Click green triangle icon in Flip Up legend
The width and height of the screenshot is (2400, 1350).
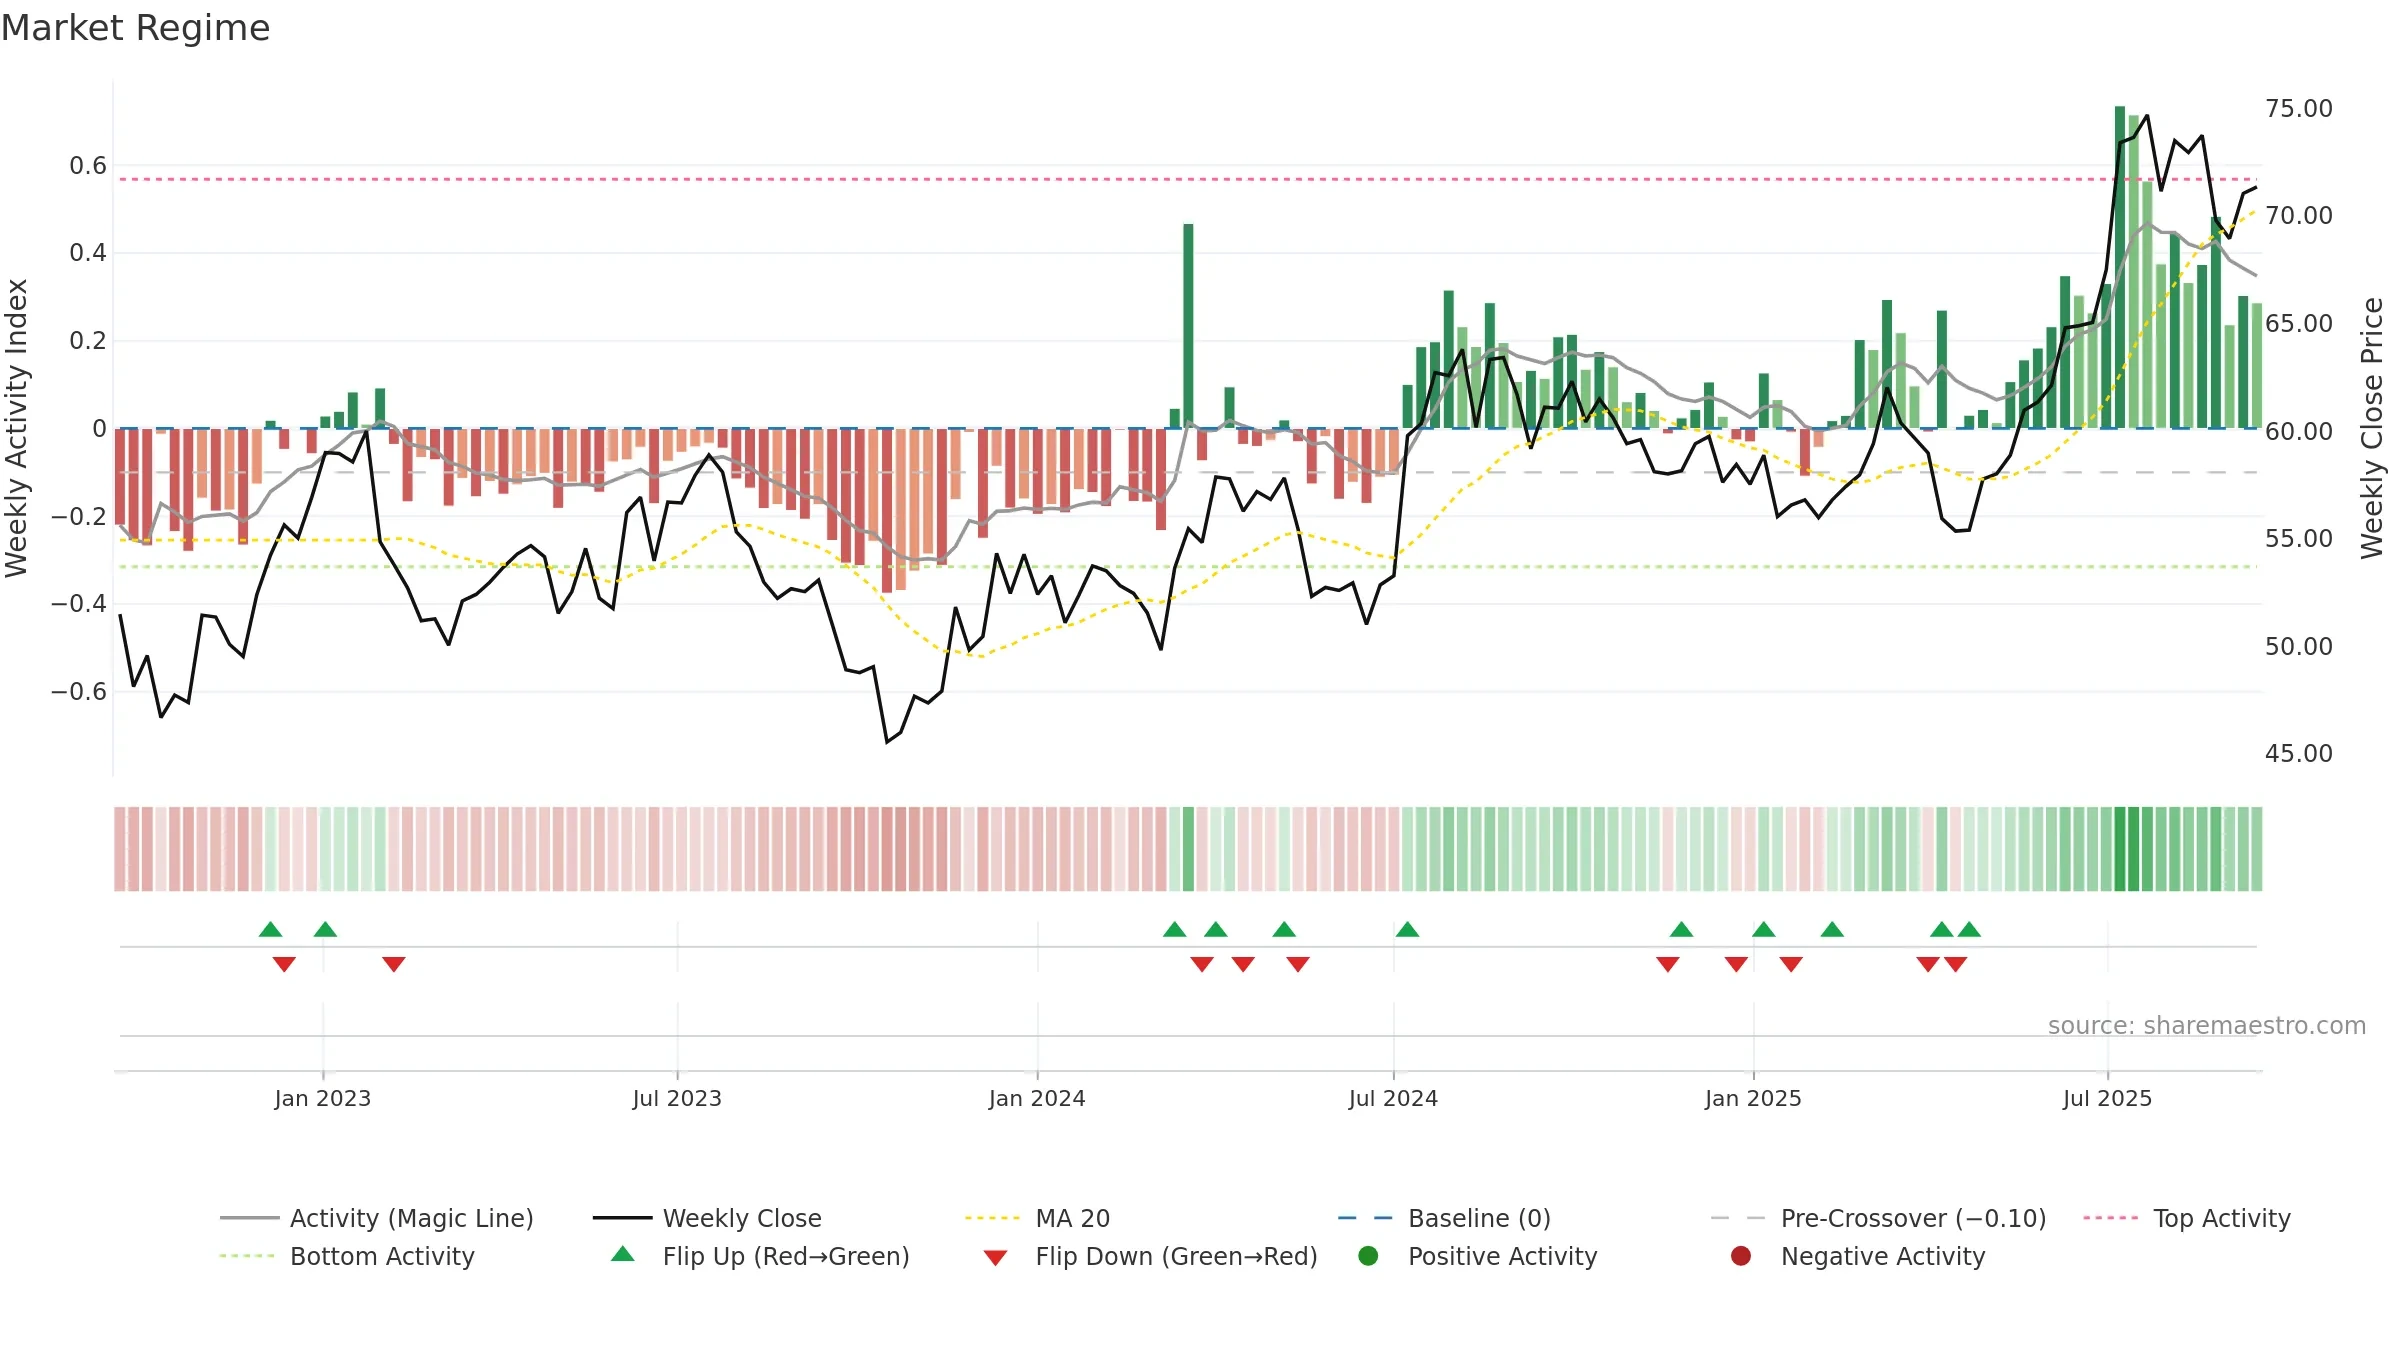(x=623, y=1254)
